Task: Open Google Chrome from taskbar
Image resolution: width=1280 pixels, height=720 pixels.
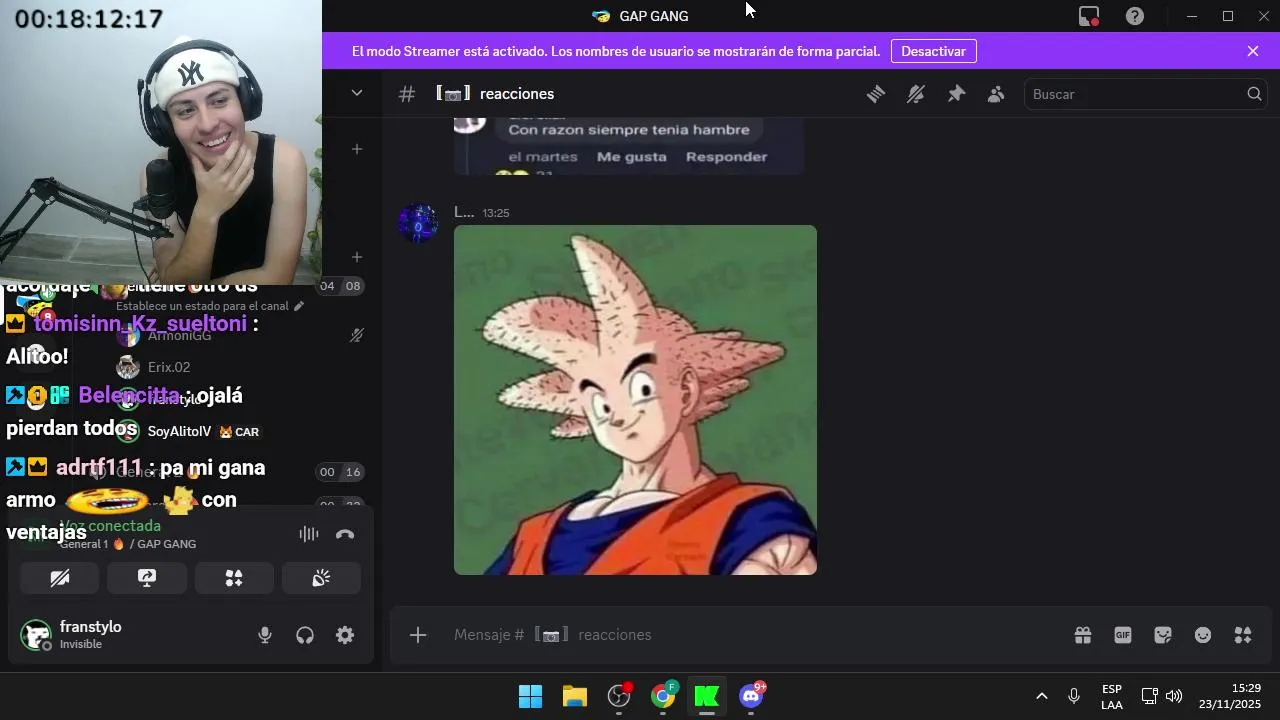Action: coord(663,696)
